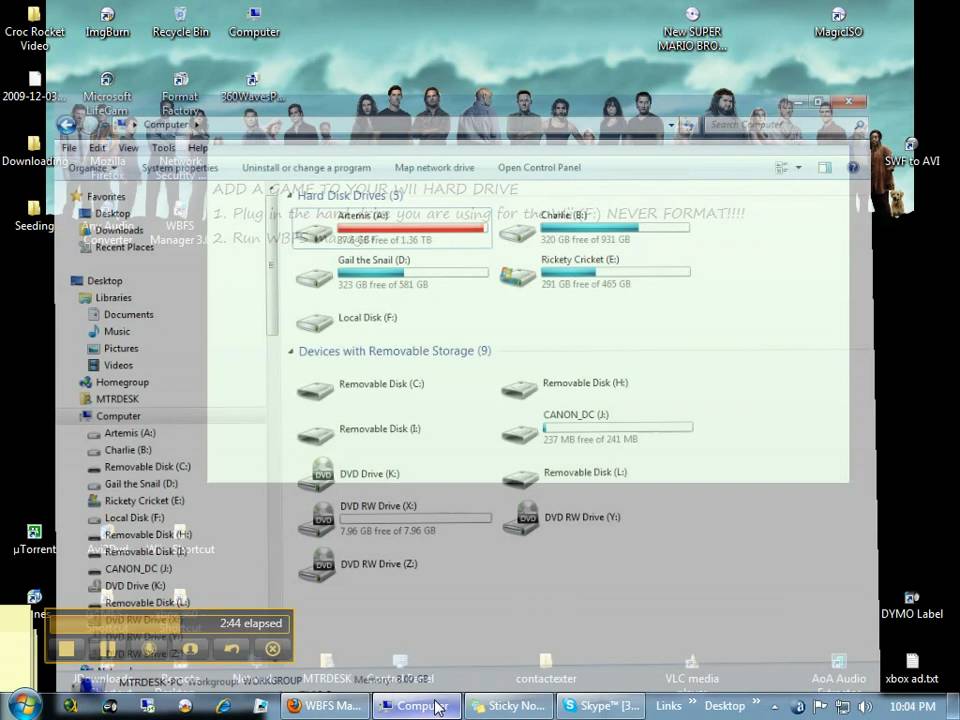Click Uninstall or change a program
This screenshot has height=720, width=960.
point(306,168)
